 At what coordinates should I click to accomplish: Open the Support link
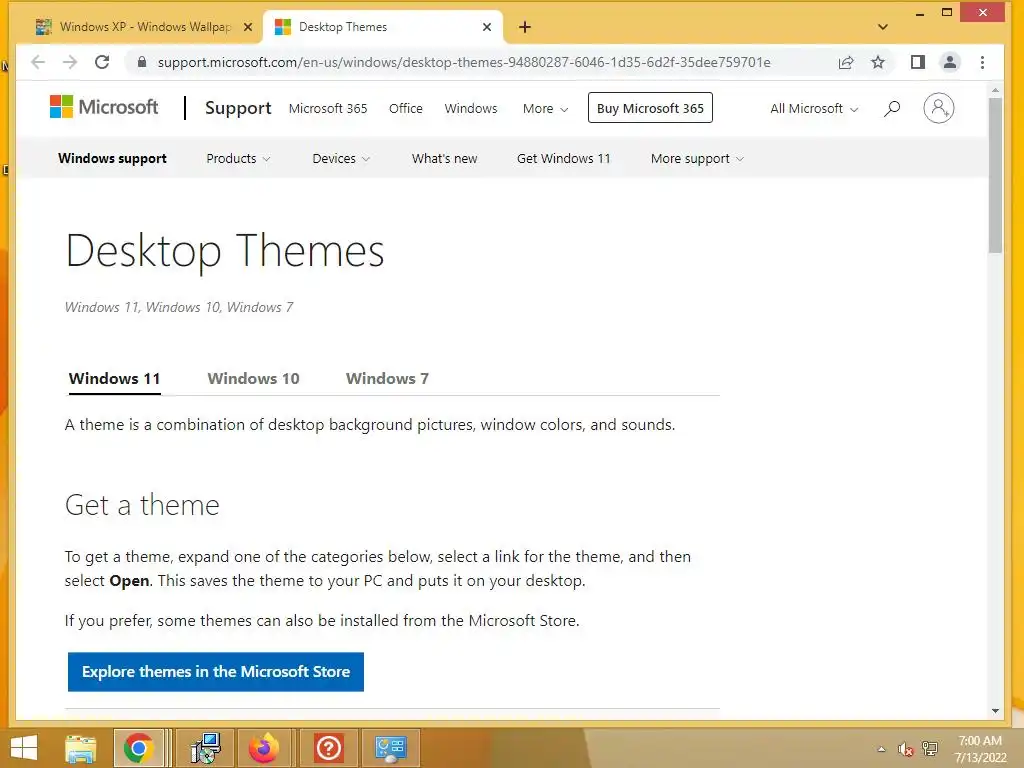tap(238, 108)
